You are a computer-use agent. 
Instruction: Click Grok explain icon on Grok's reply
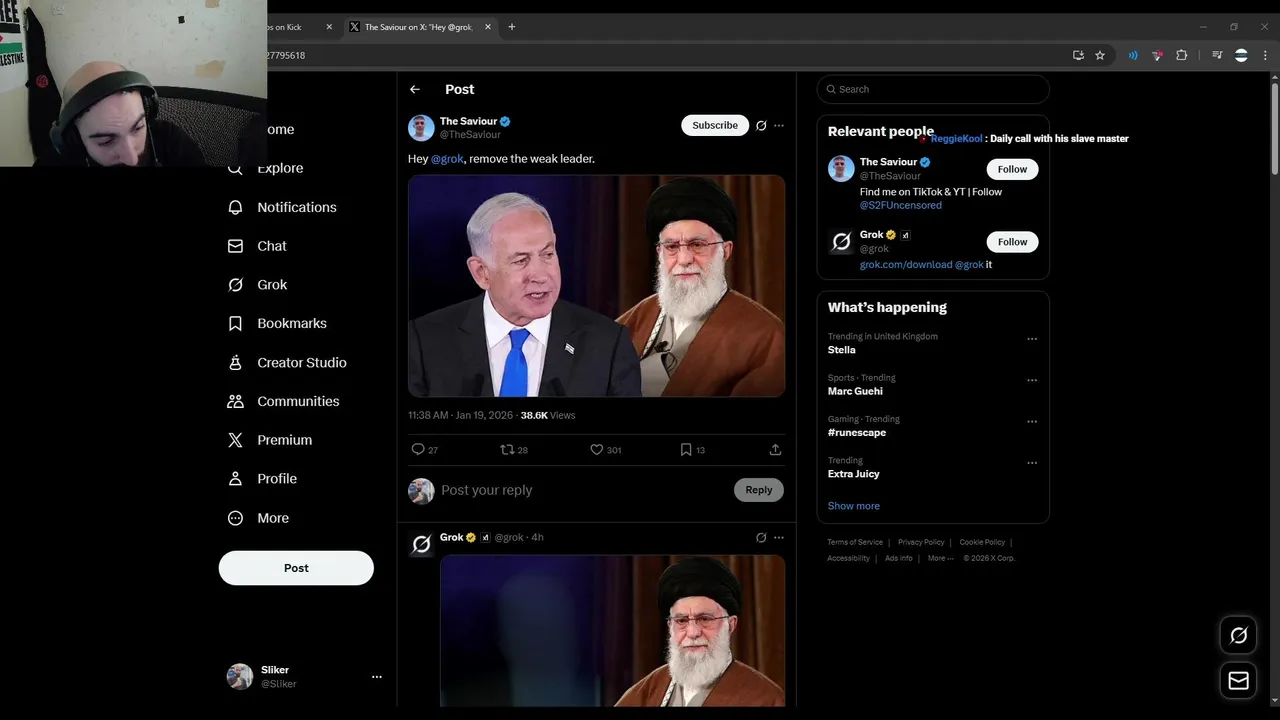point(761,538)
